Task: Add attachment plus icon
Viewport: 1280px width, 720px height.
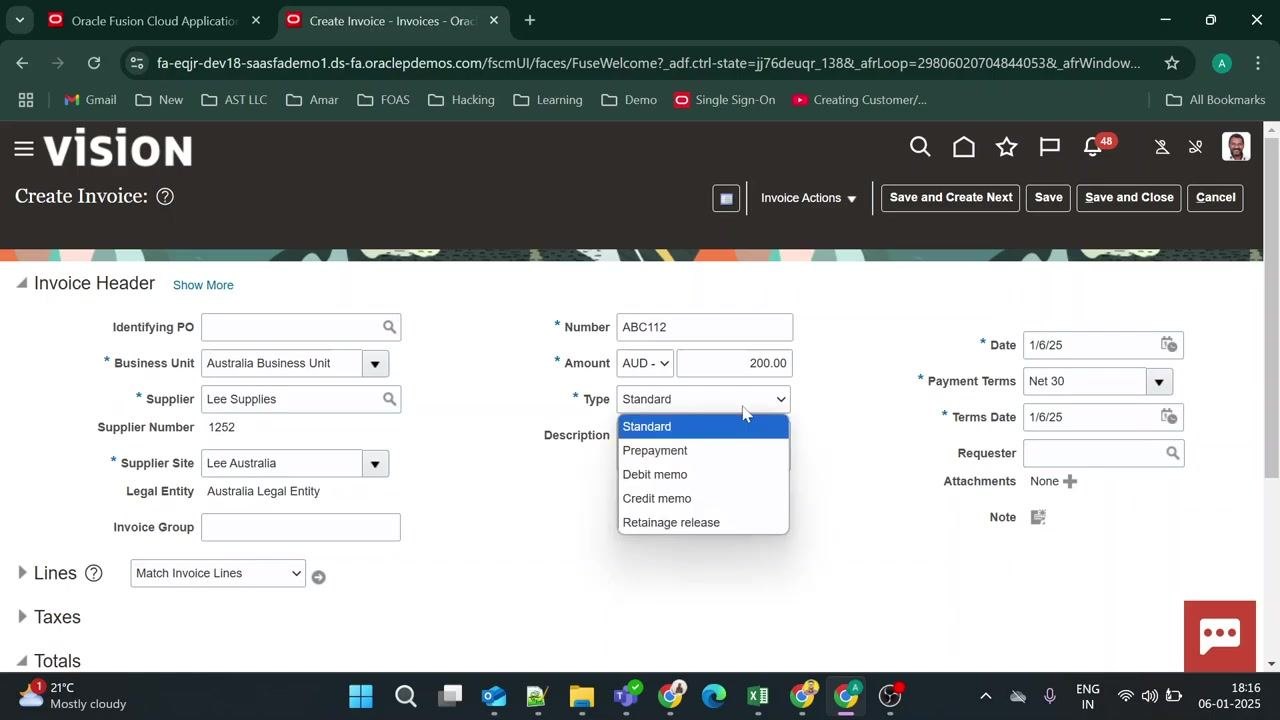Action: (x=1070, y=481)
